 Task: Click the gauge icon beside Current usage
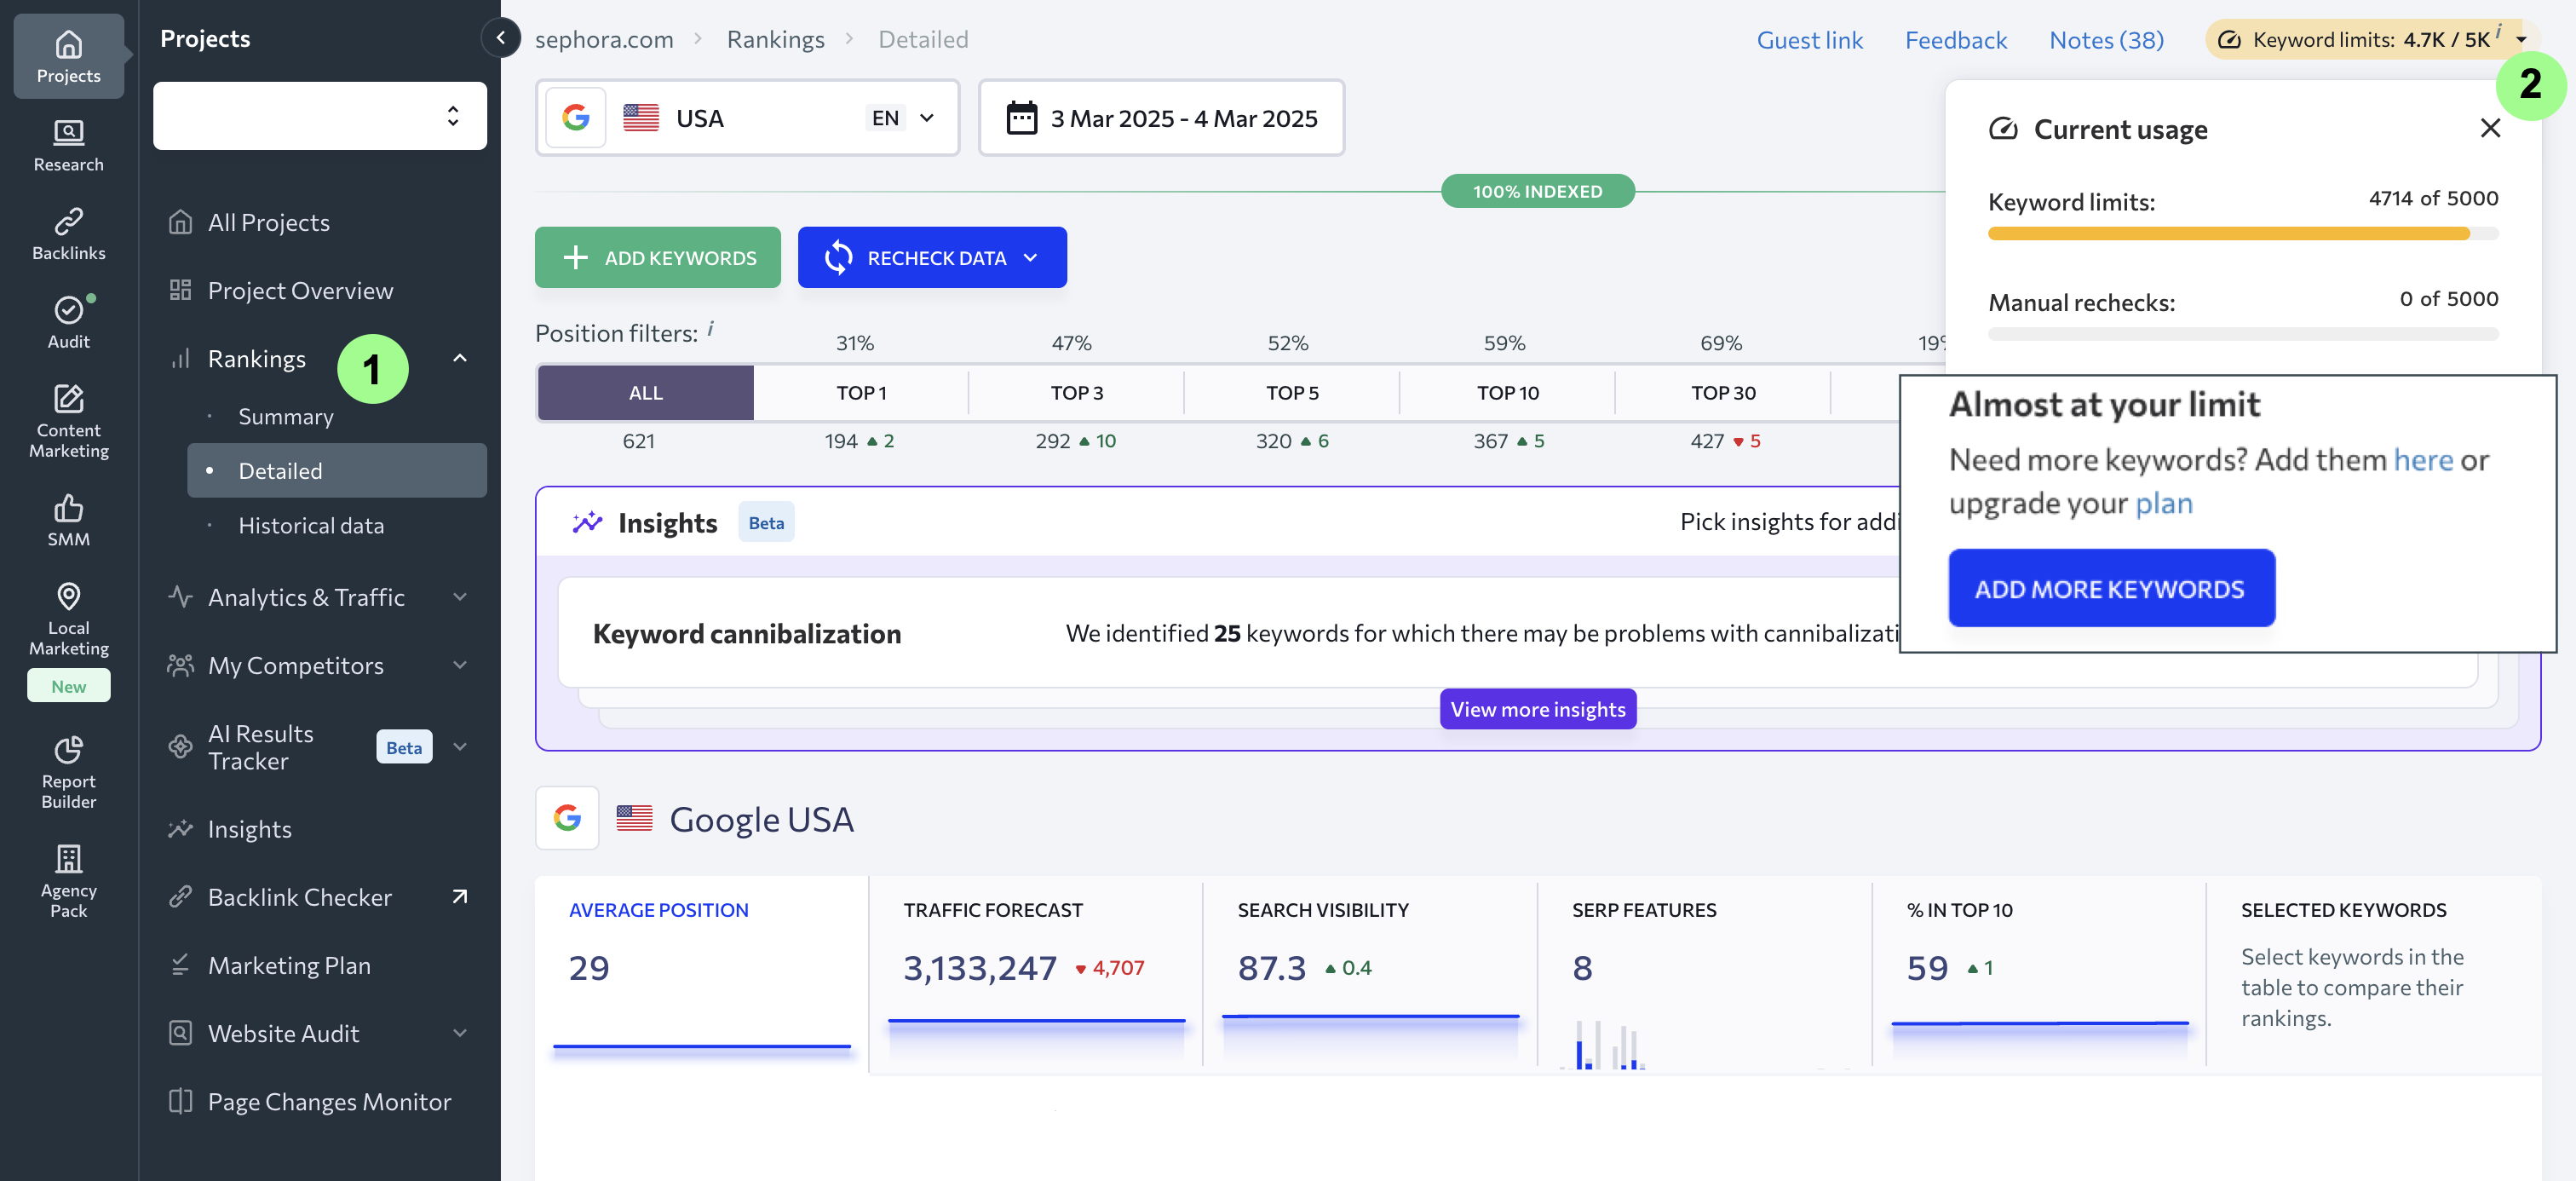click(x=2003, y=129)
